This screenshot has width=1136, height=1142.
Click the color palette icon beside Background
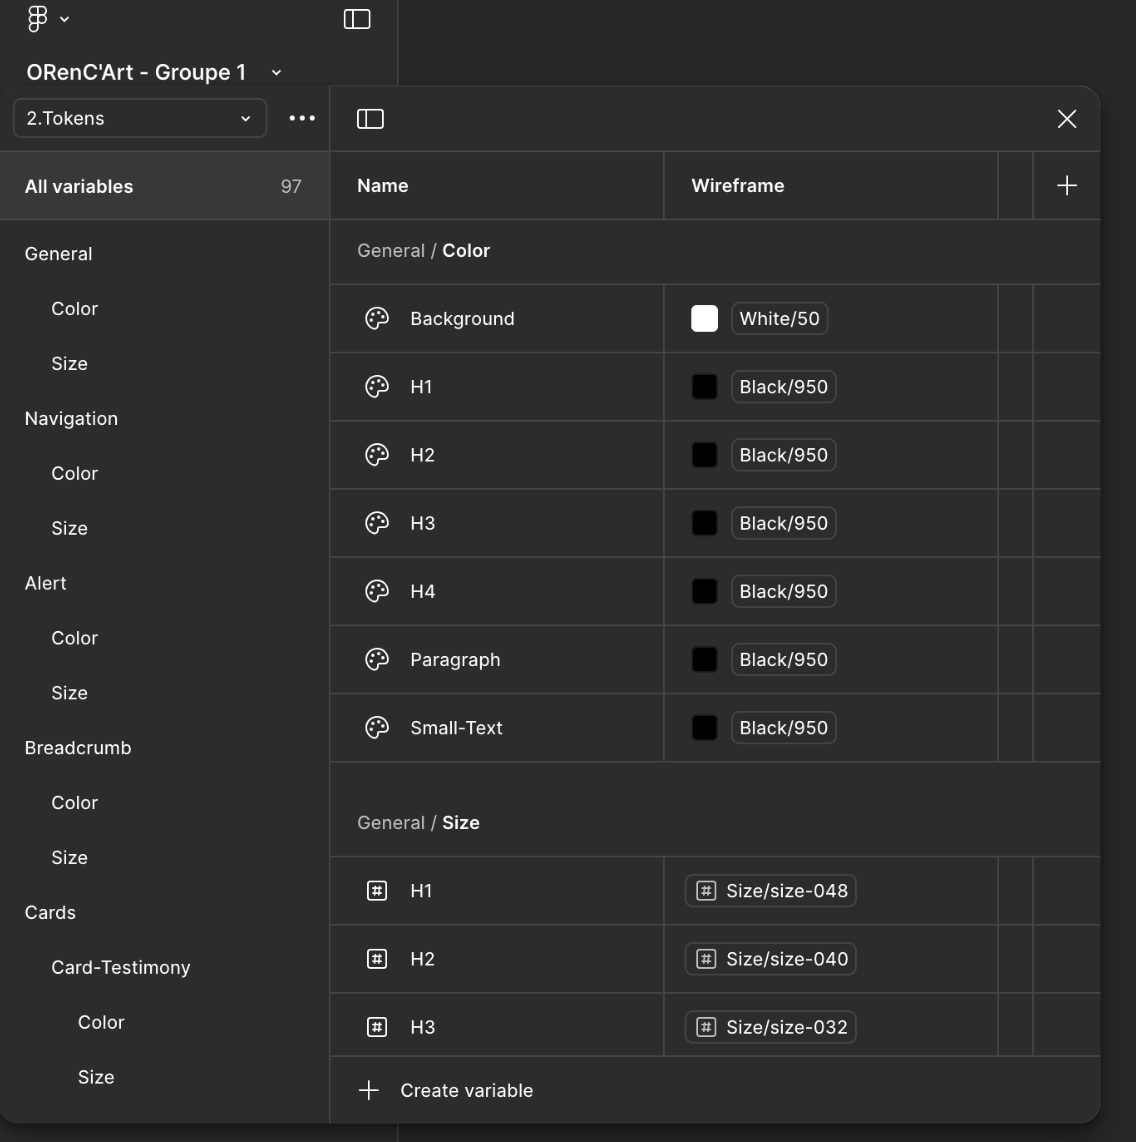377,319
